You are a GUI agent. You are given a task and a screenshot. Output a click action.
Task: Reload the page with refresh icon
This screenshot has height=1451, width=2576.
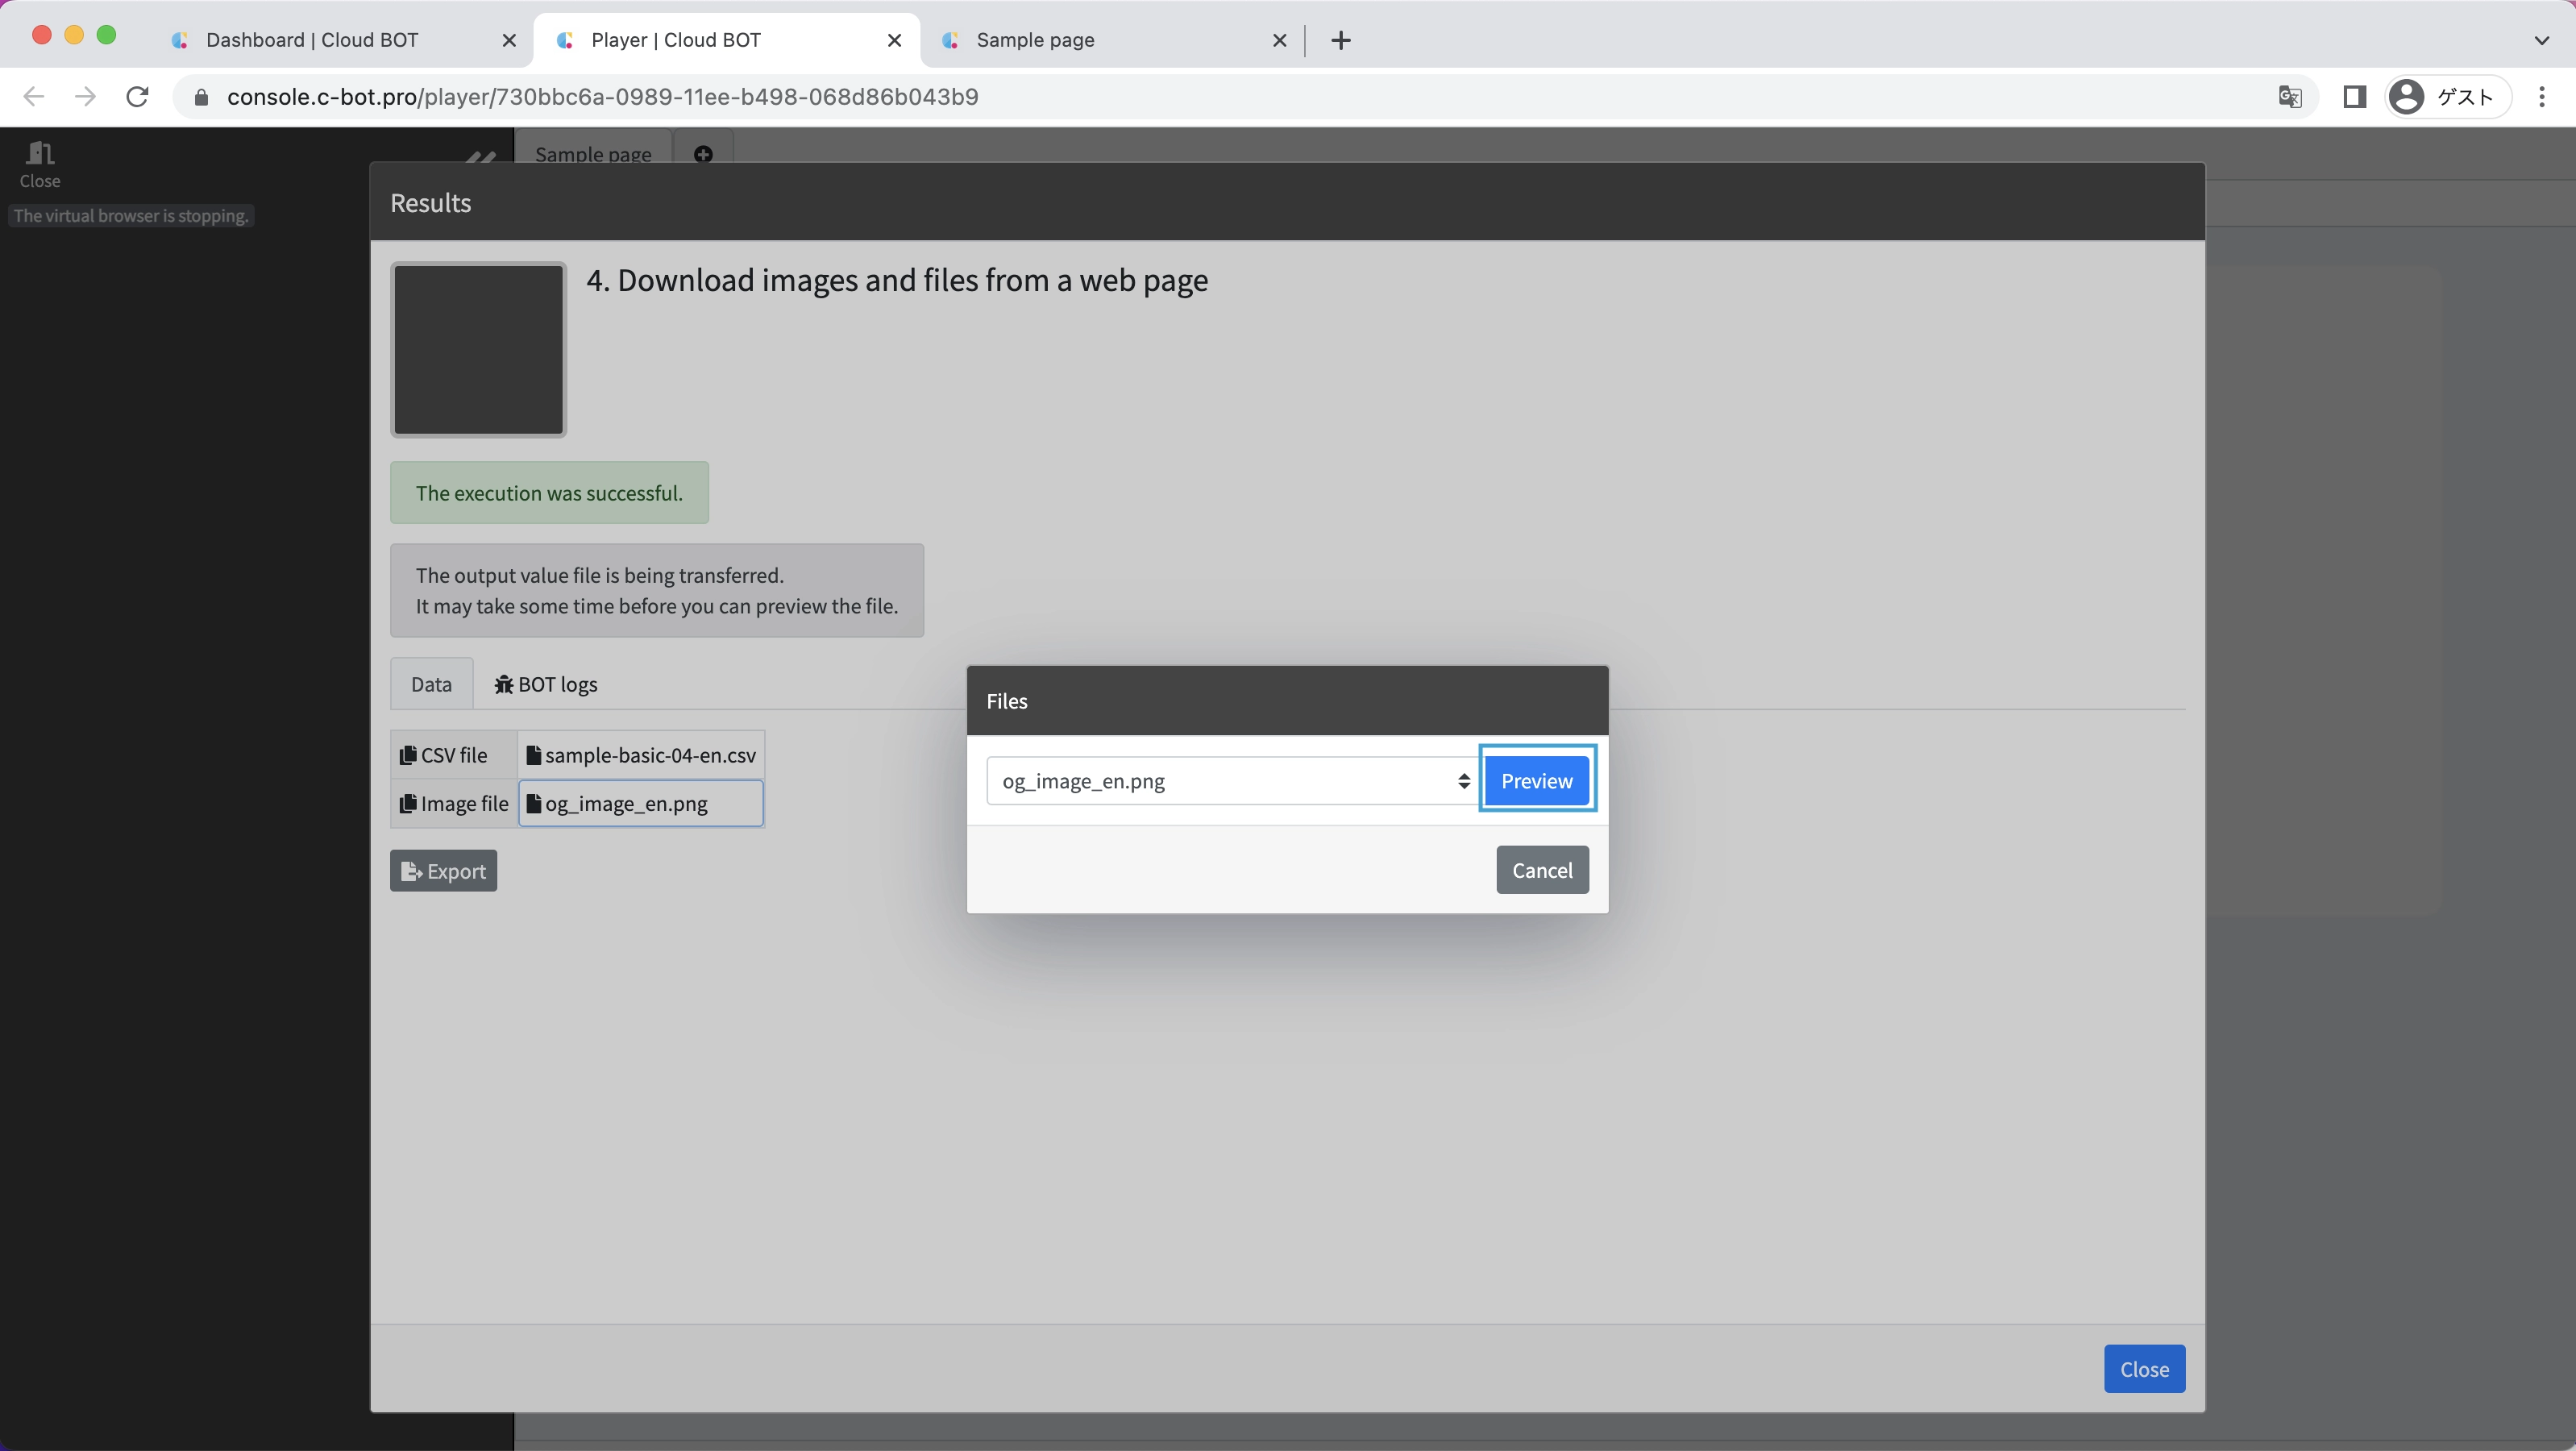point(138,97)
